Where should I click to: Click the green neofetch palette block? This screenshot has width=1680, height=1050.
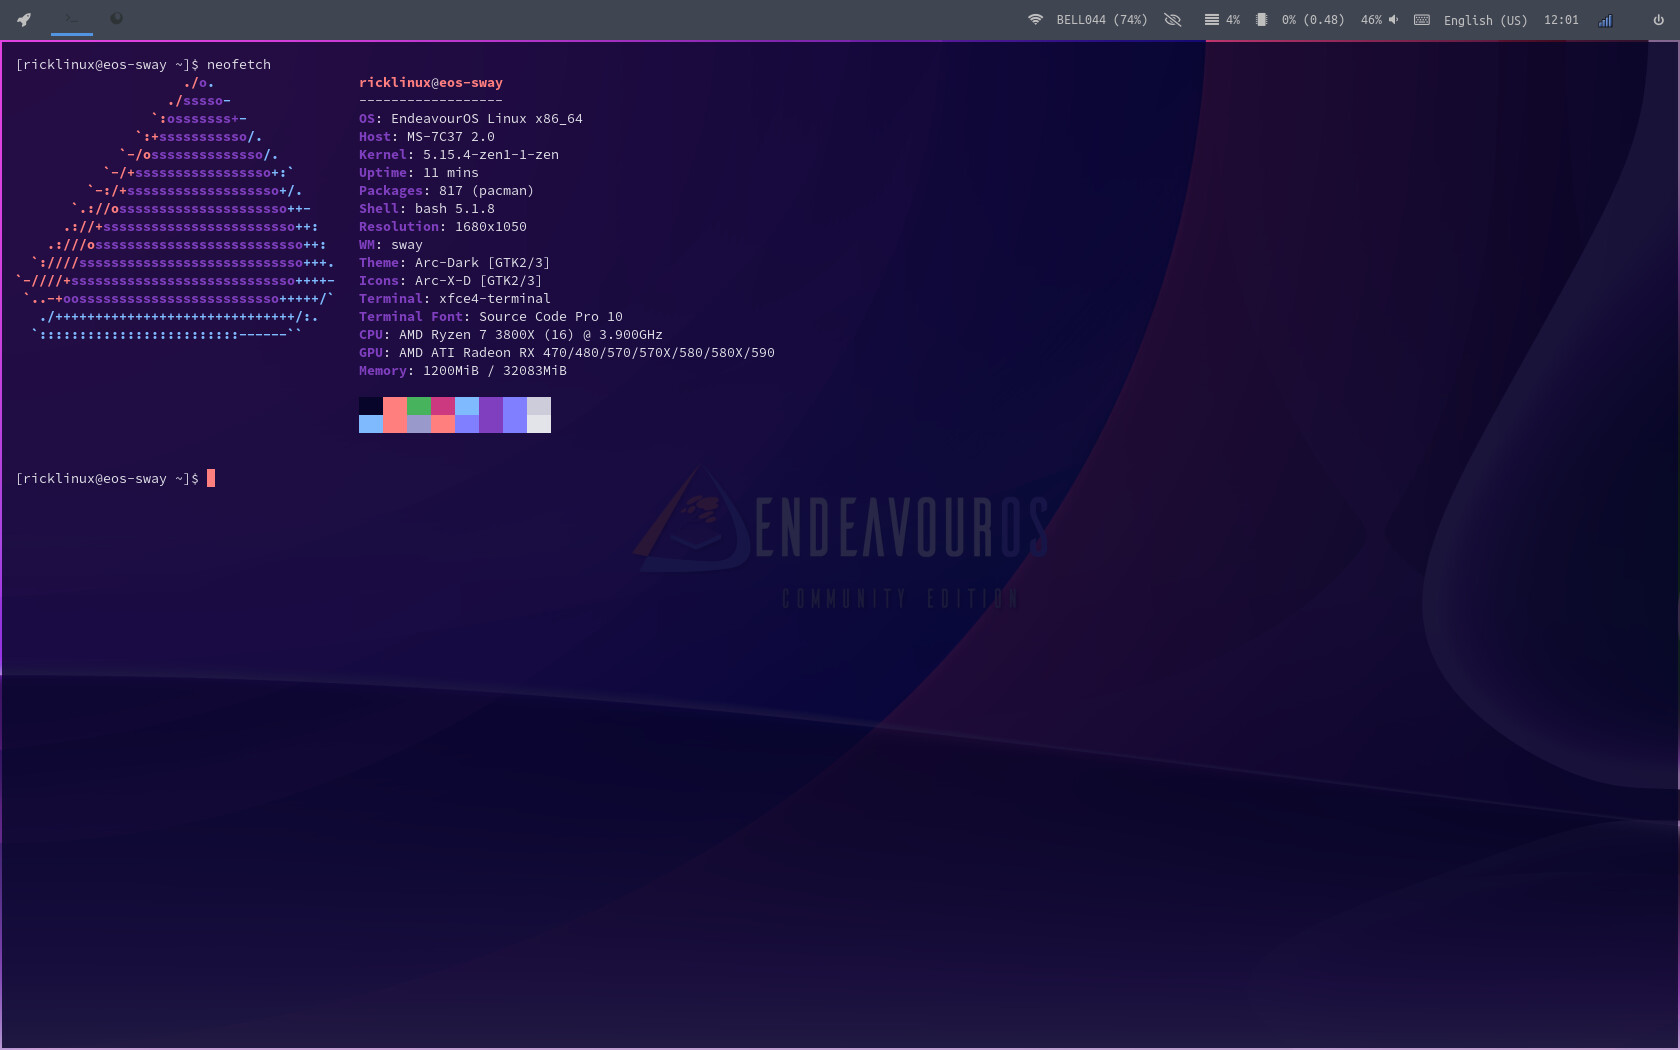point(419,406)
